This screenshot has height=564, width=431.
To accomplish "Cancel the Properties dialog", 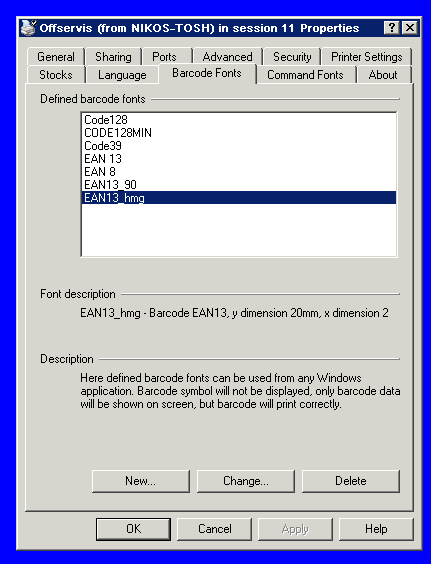I will tap(215, 529).
